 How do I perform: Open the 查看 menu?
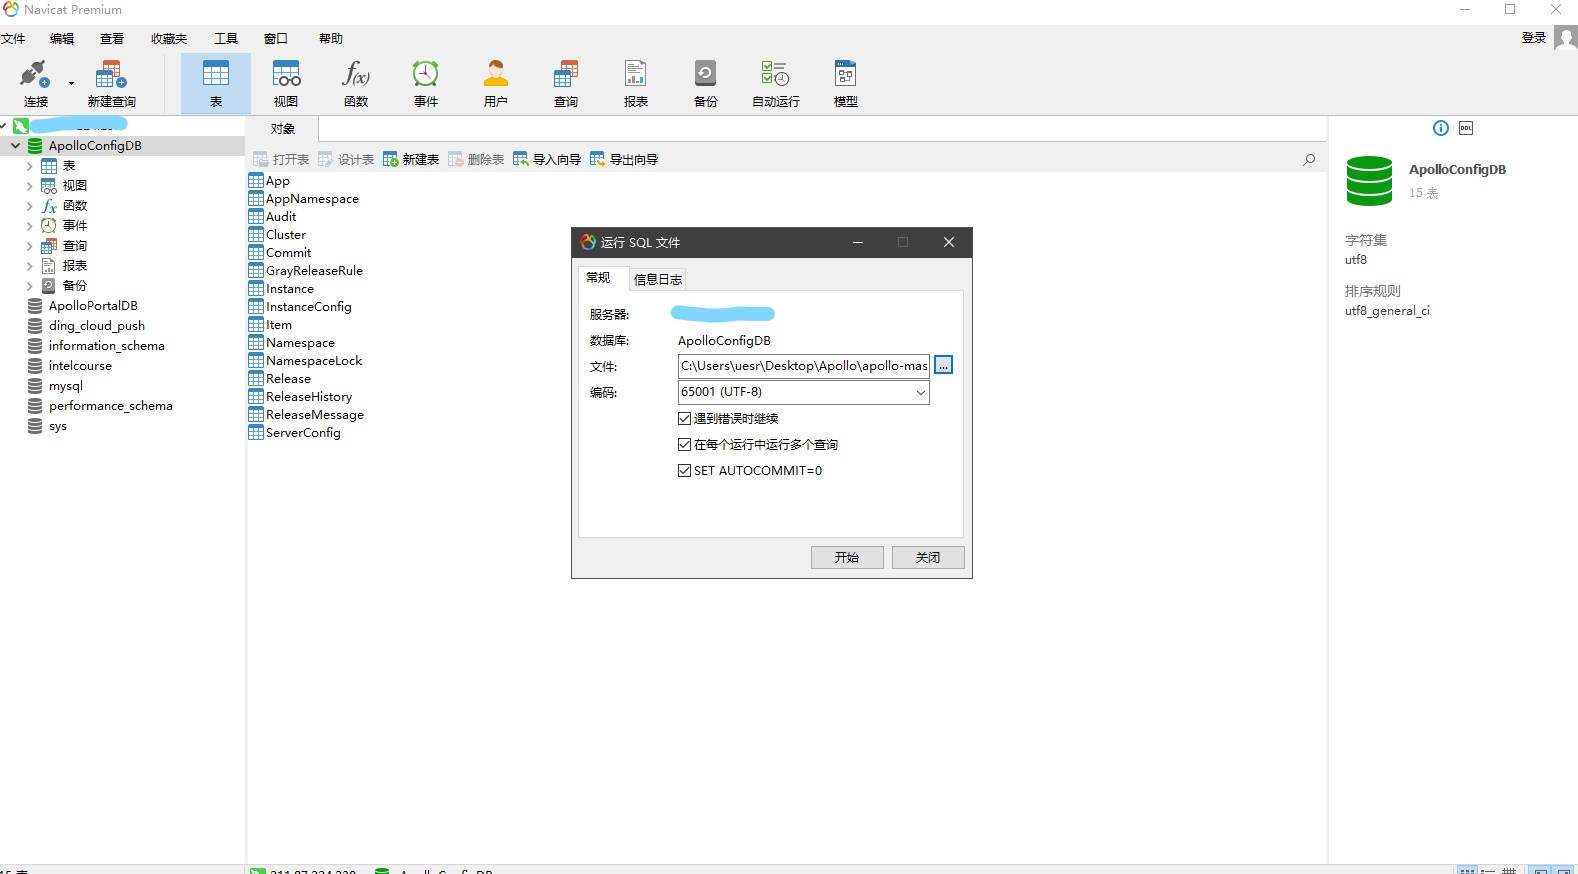(x=112, y=38)
